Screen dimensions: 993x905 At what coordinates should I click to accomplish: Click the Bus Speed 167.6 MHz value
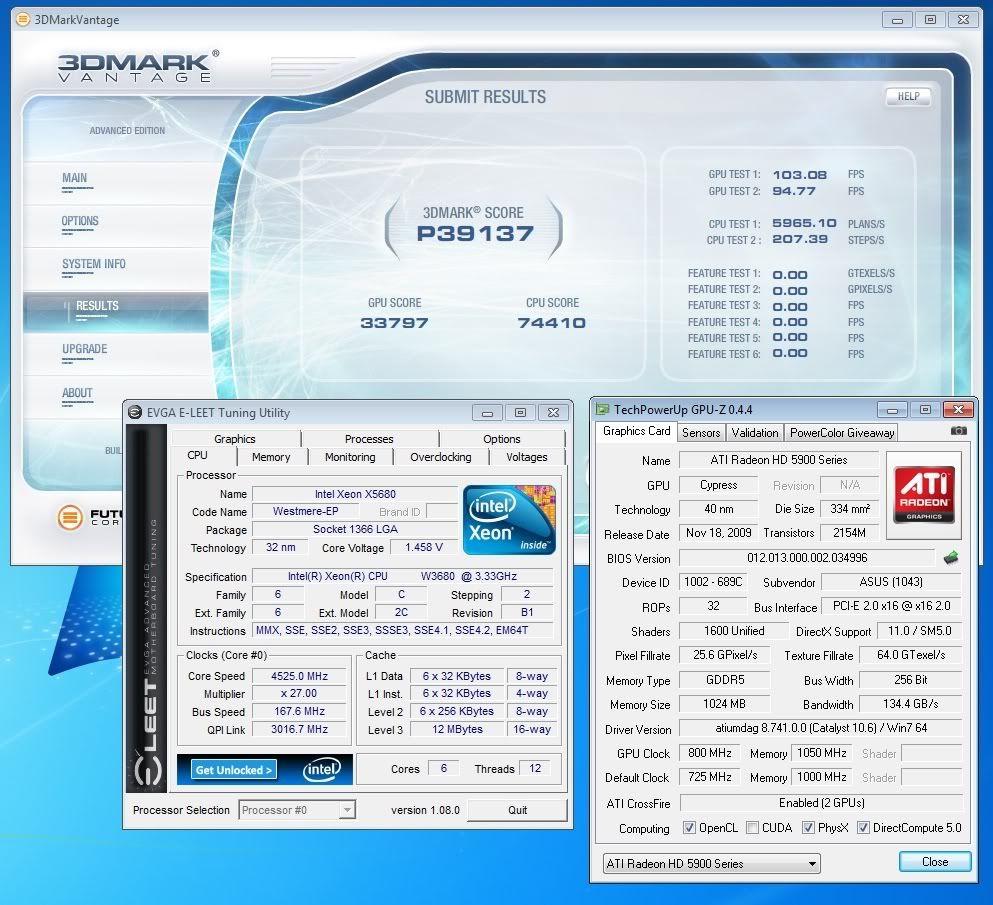click(300, 711)
